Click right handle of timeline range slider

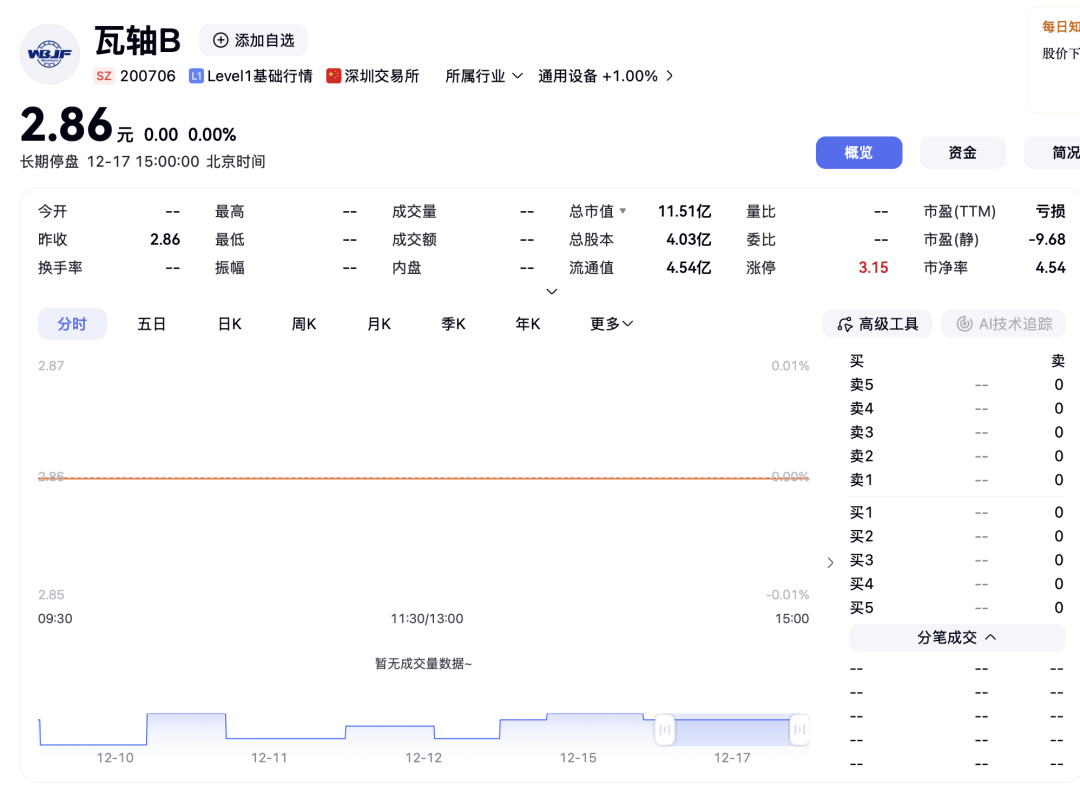point(799,730)
